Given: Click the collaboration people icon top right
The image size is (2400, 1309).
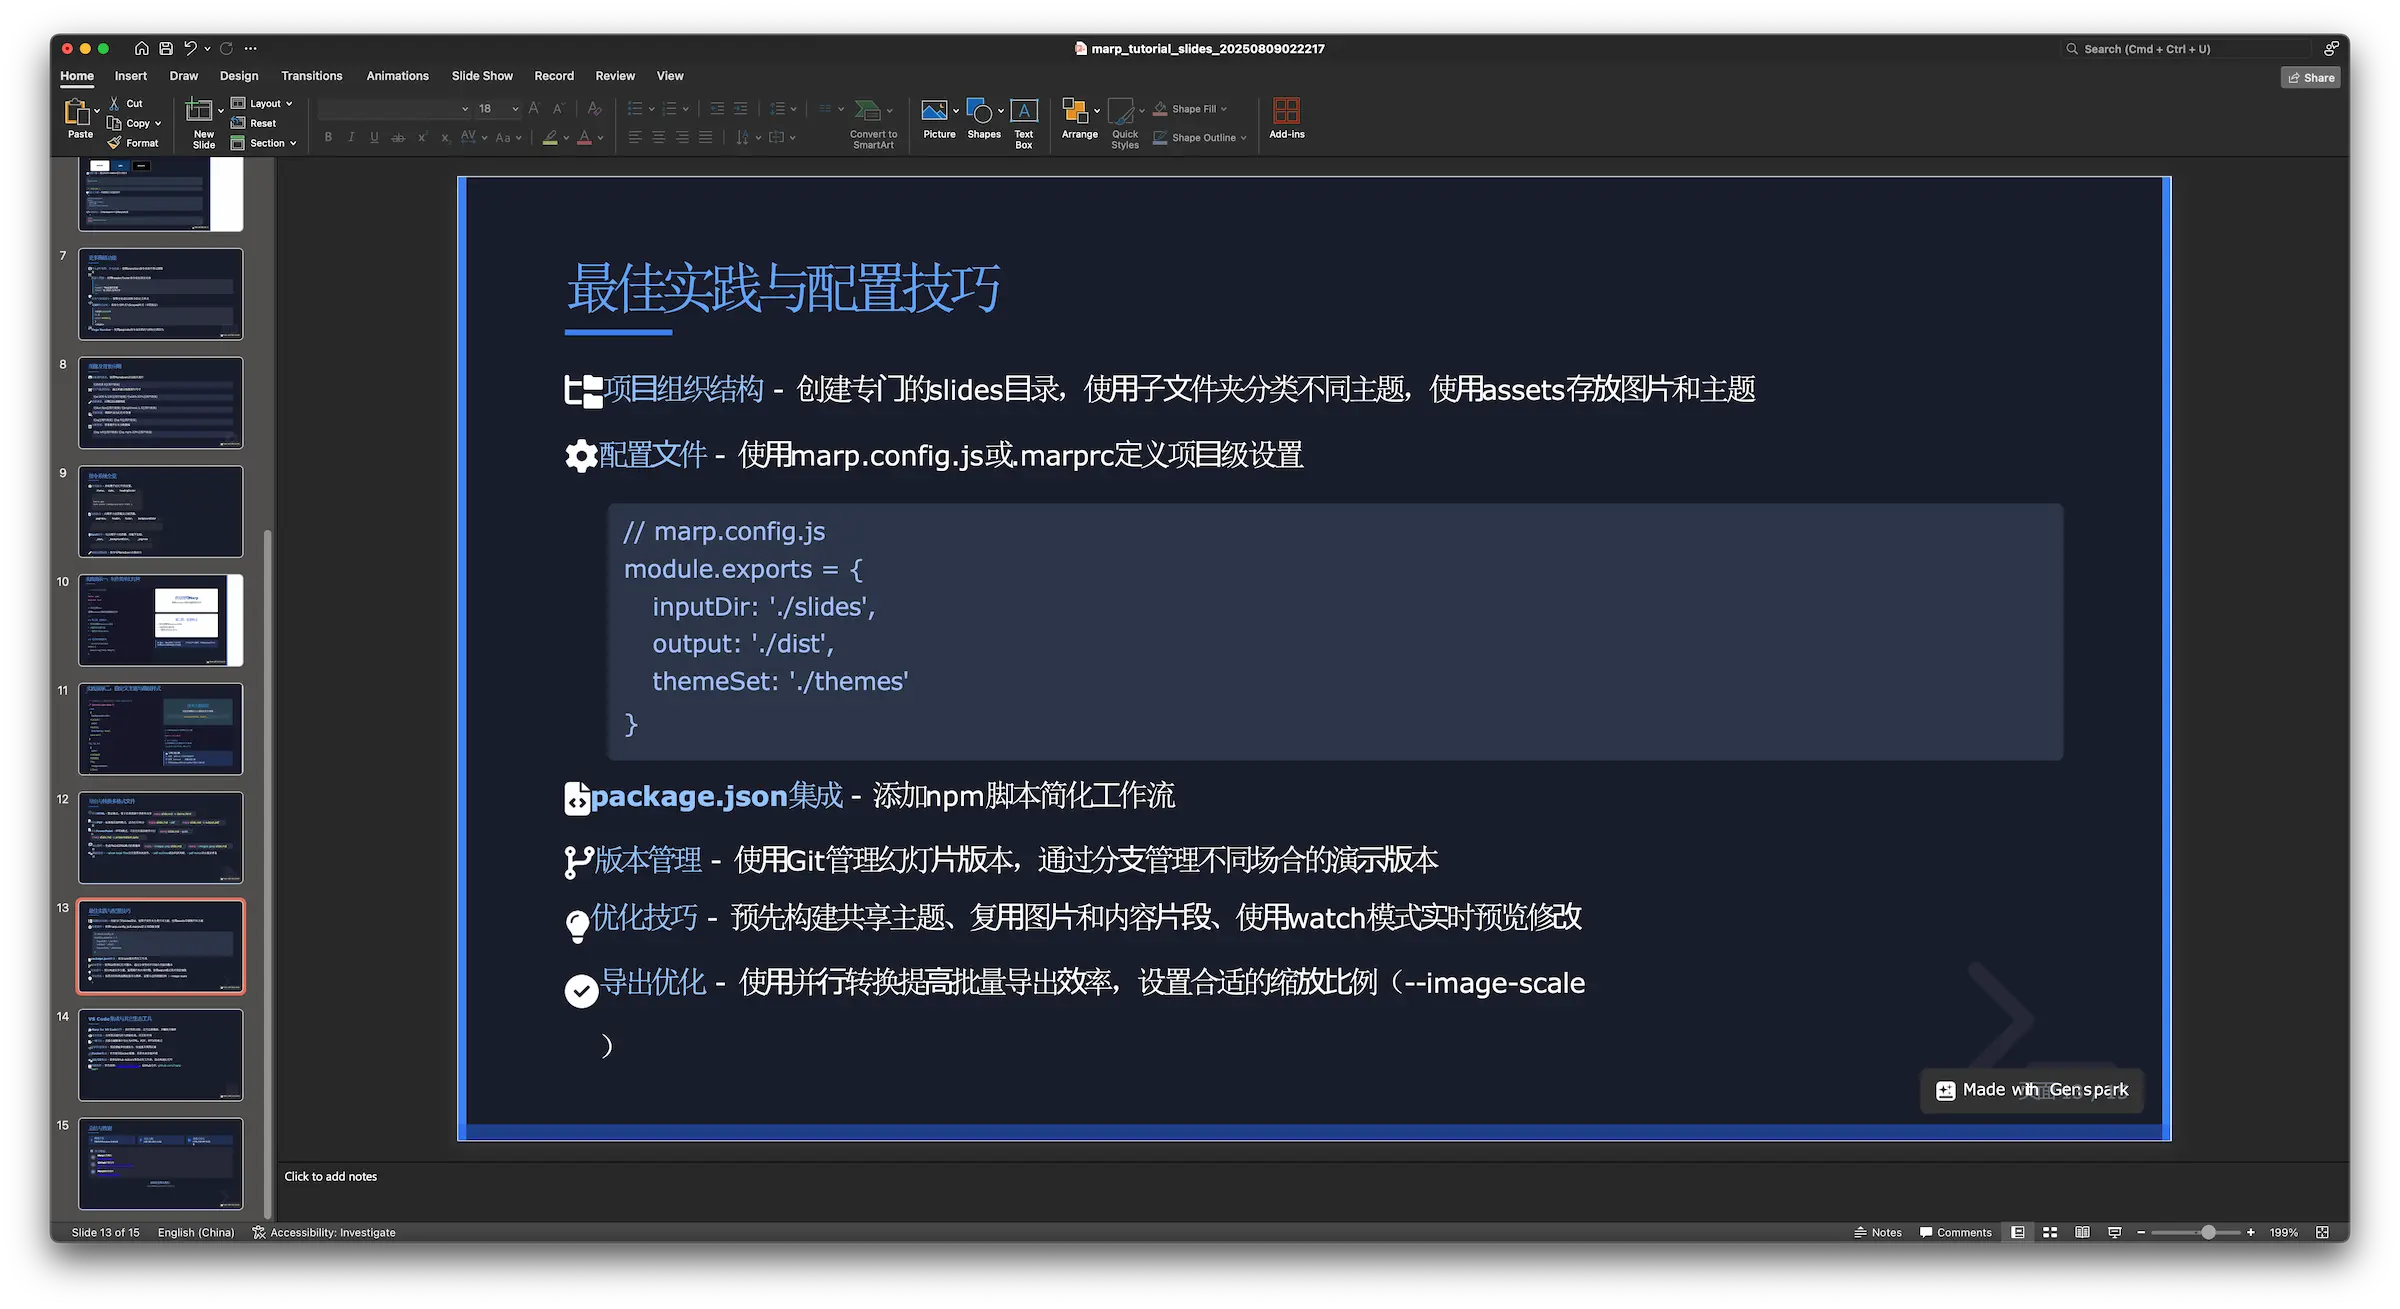Looking at the screenshot, I should [2331, 48].
